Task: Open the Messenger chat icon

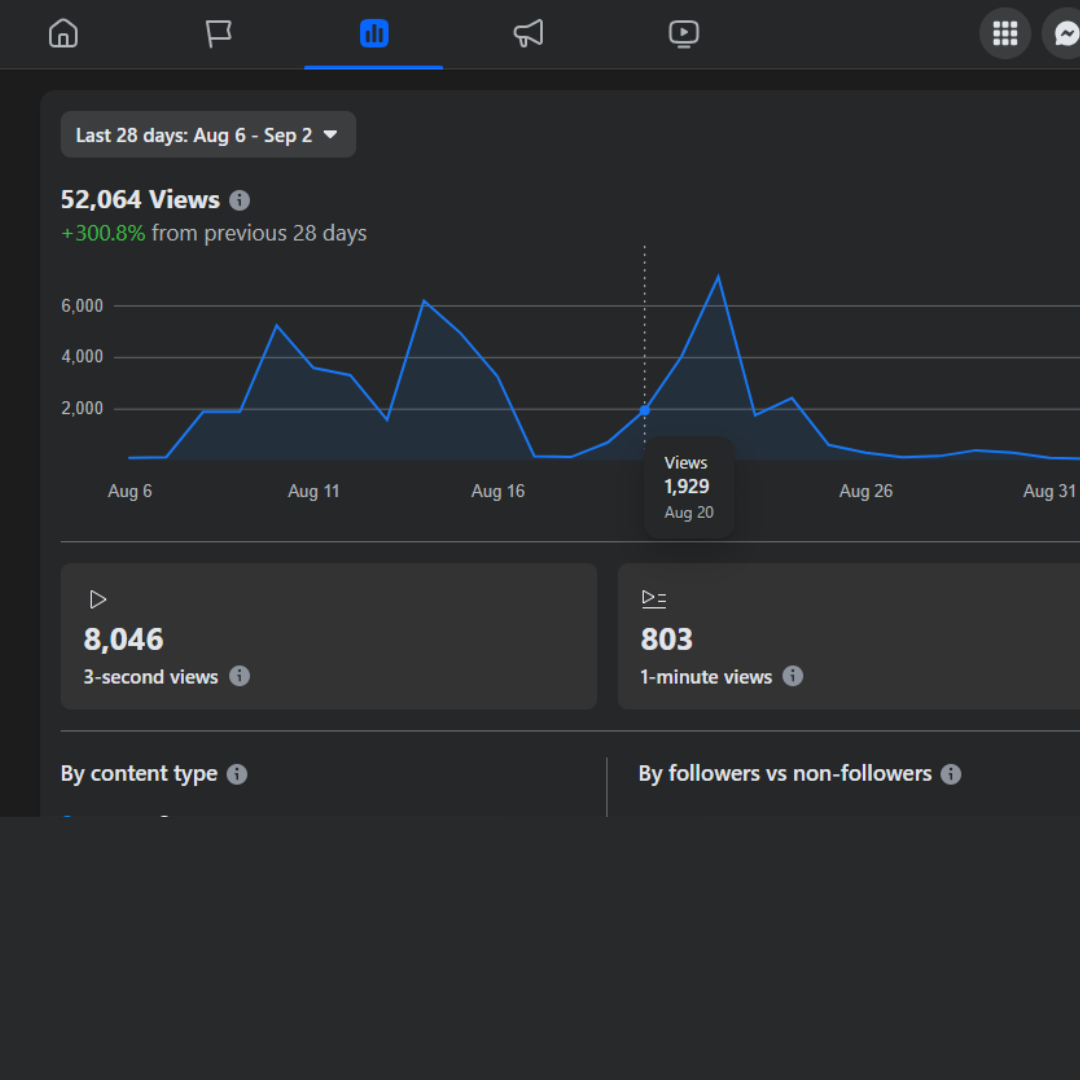Action: (x=1065, y=33)
